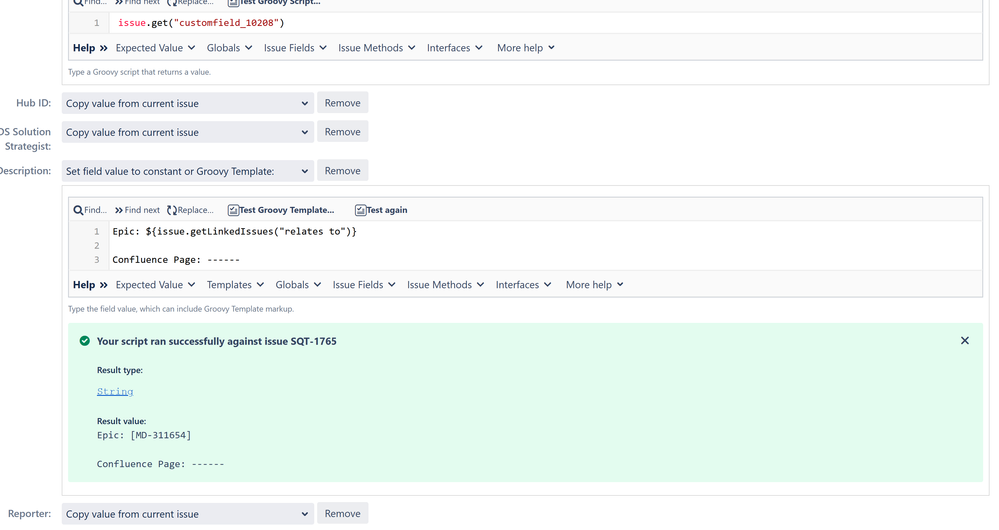
Task: Open Reporter copy value dropdown
Action: pos(187,514)
